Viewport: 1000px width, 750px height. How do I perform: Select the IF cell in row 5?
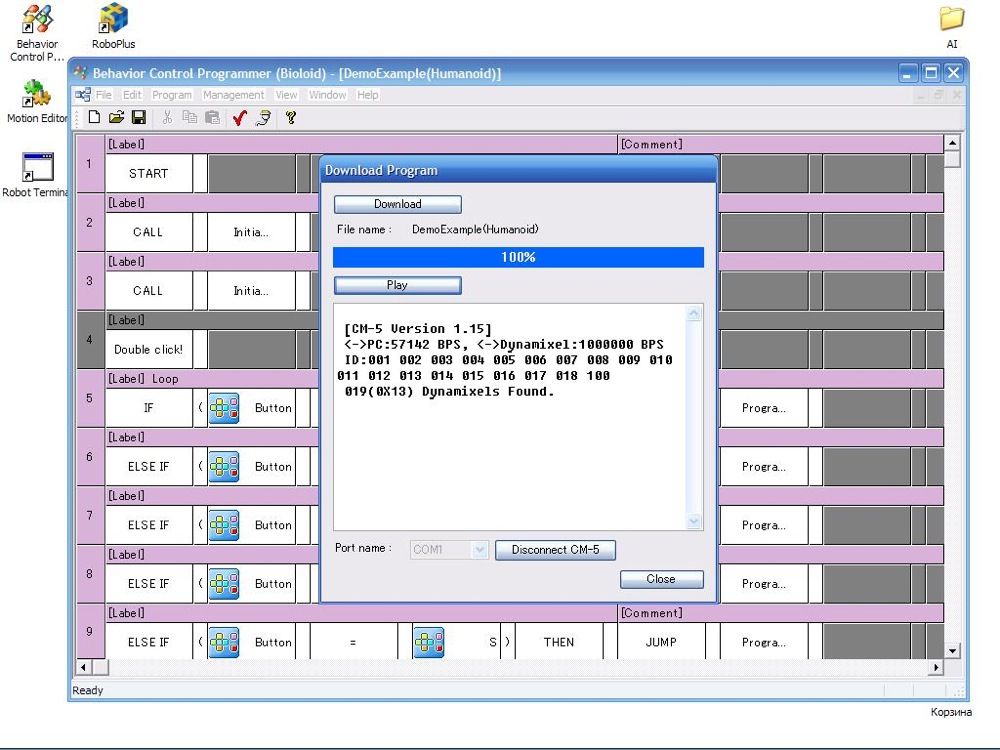[149, 408]
